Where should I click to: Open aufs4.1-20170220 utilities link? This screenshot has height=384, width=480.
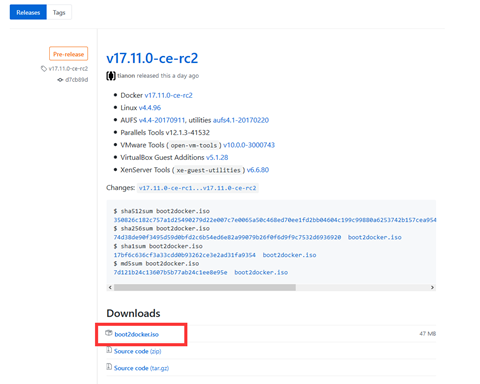tap(241, 120)
